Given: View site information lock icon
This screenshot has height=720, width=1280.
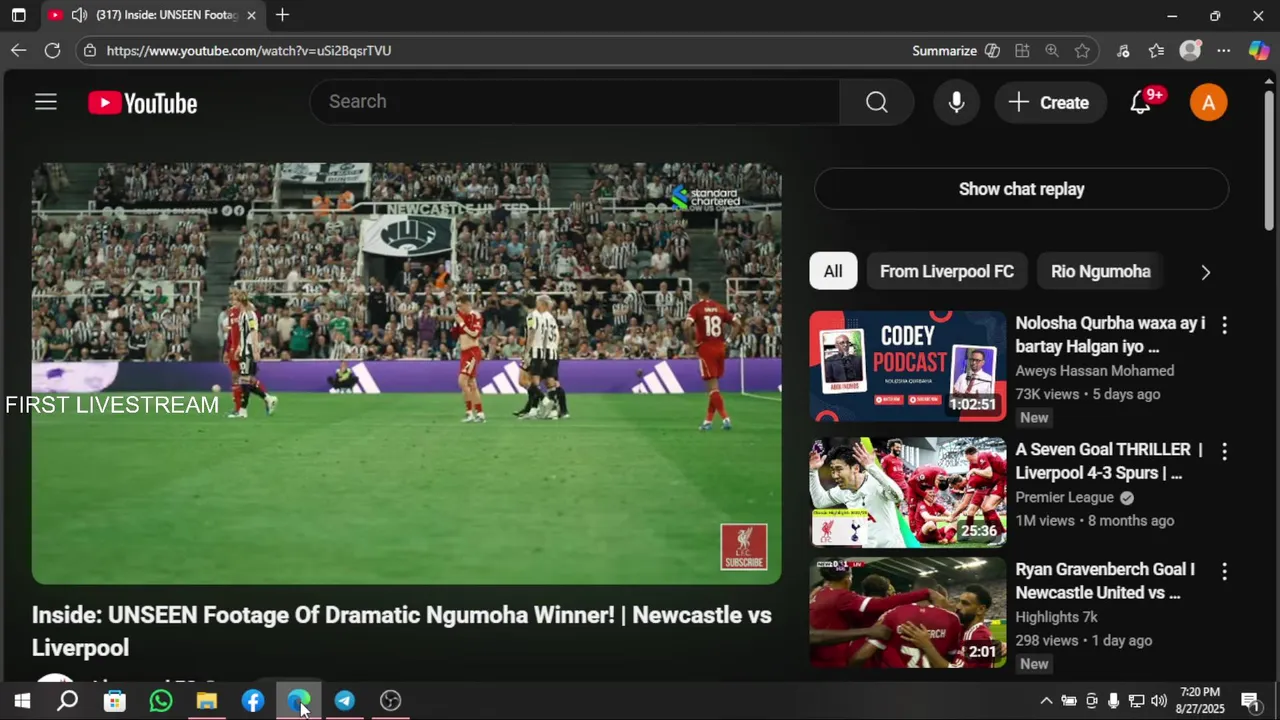Looking at the screenshot, I should pos(90,50).
